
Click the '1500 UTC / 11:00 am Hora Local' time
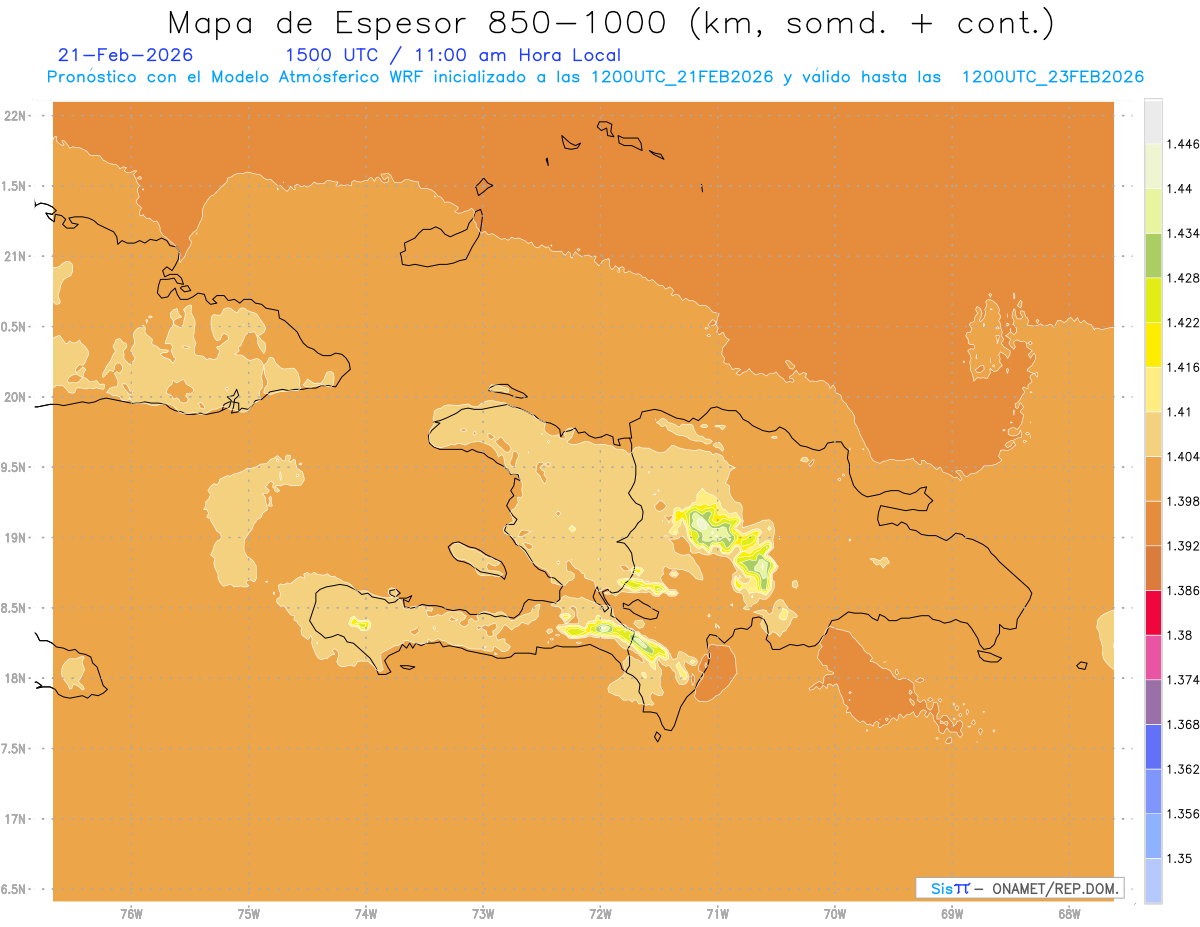(x=453, y=55)
